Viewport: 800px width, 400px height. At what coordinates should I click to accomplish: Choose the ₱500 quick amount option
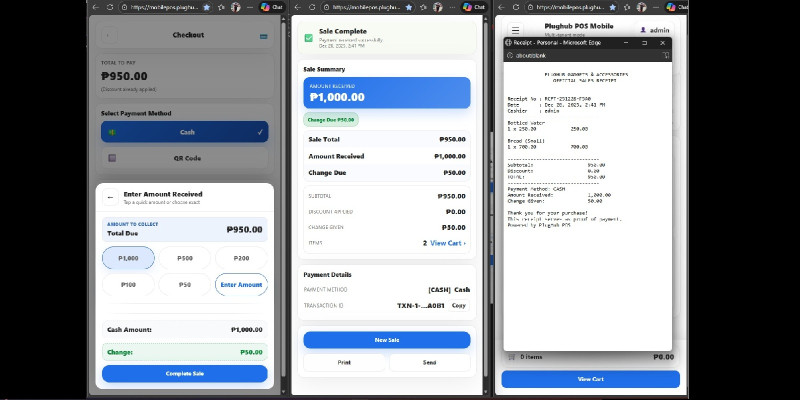184,258
